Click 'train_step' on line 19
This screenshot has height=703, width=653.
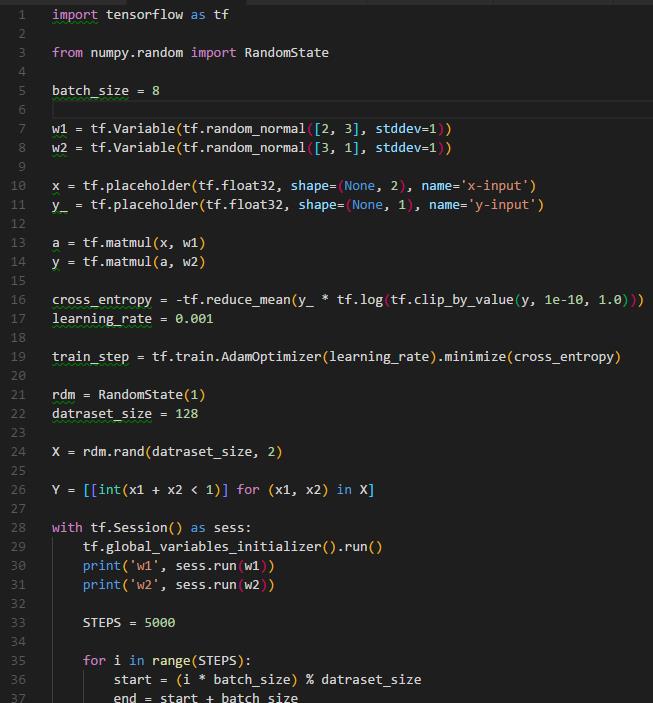pyautogui.click(x=91, y=357)
